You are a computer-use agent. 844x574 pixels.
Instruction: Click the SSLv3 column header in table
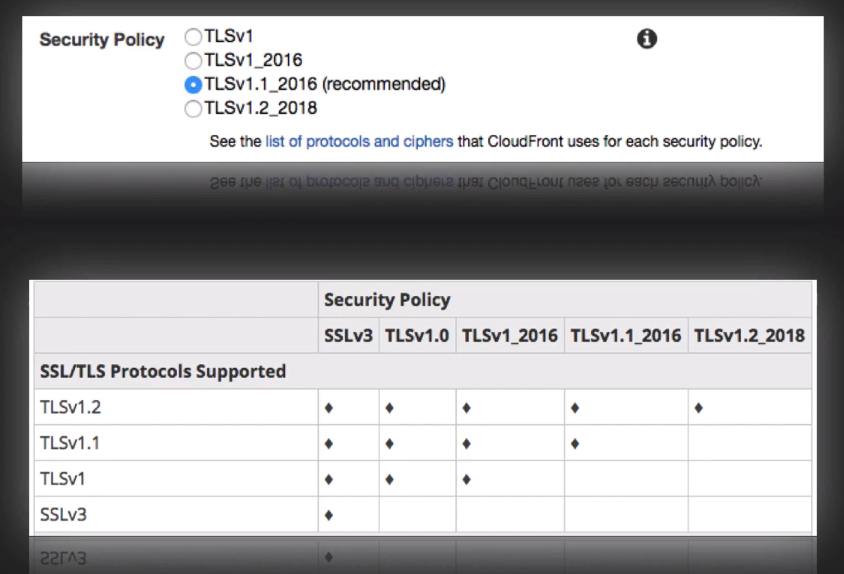[346, 335]
